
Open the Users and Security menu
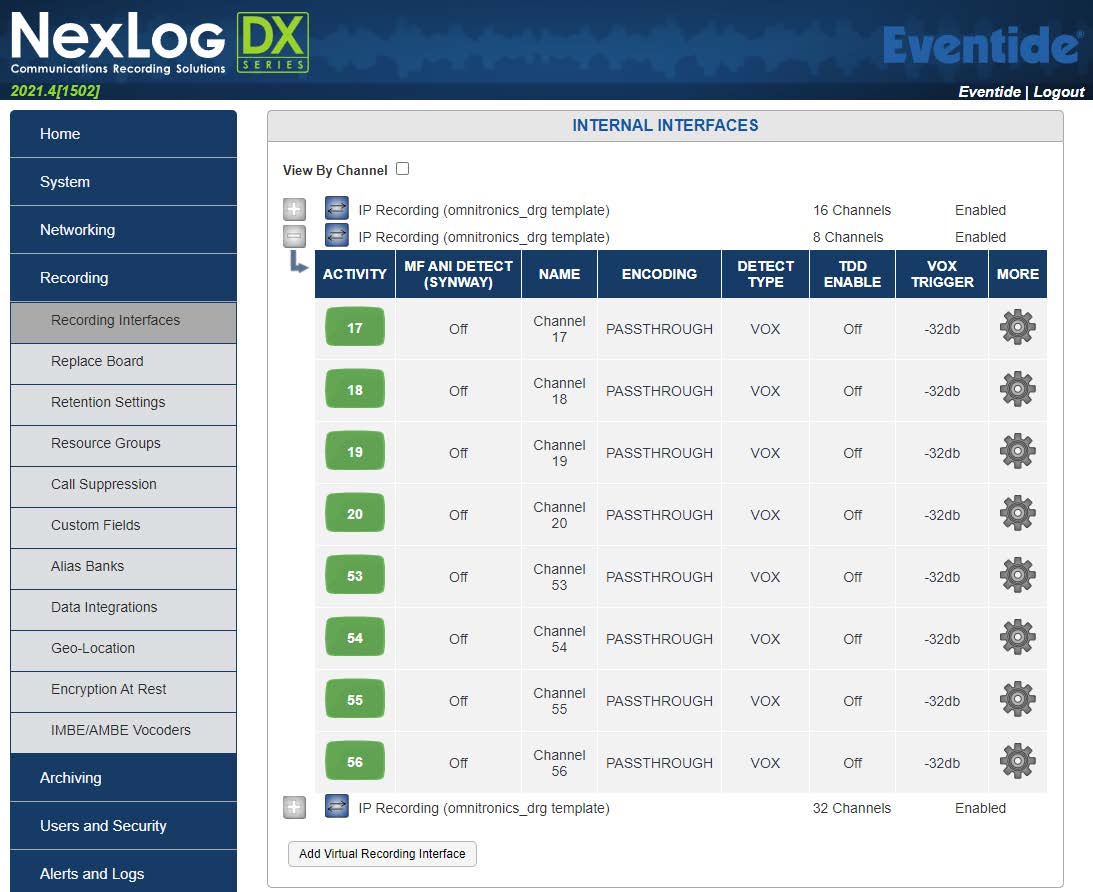123,826
